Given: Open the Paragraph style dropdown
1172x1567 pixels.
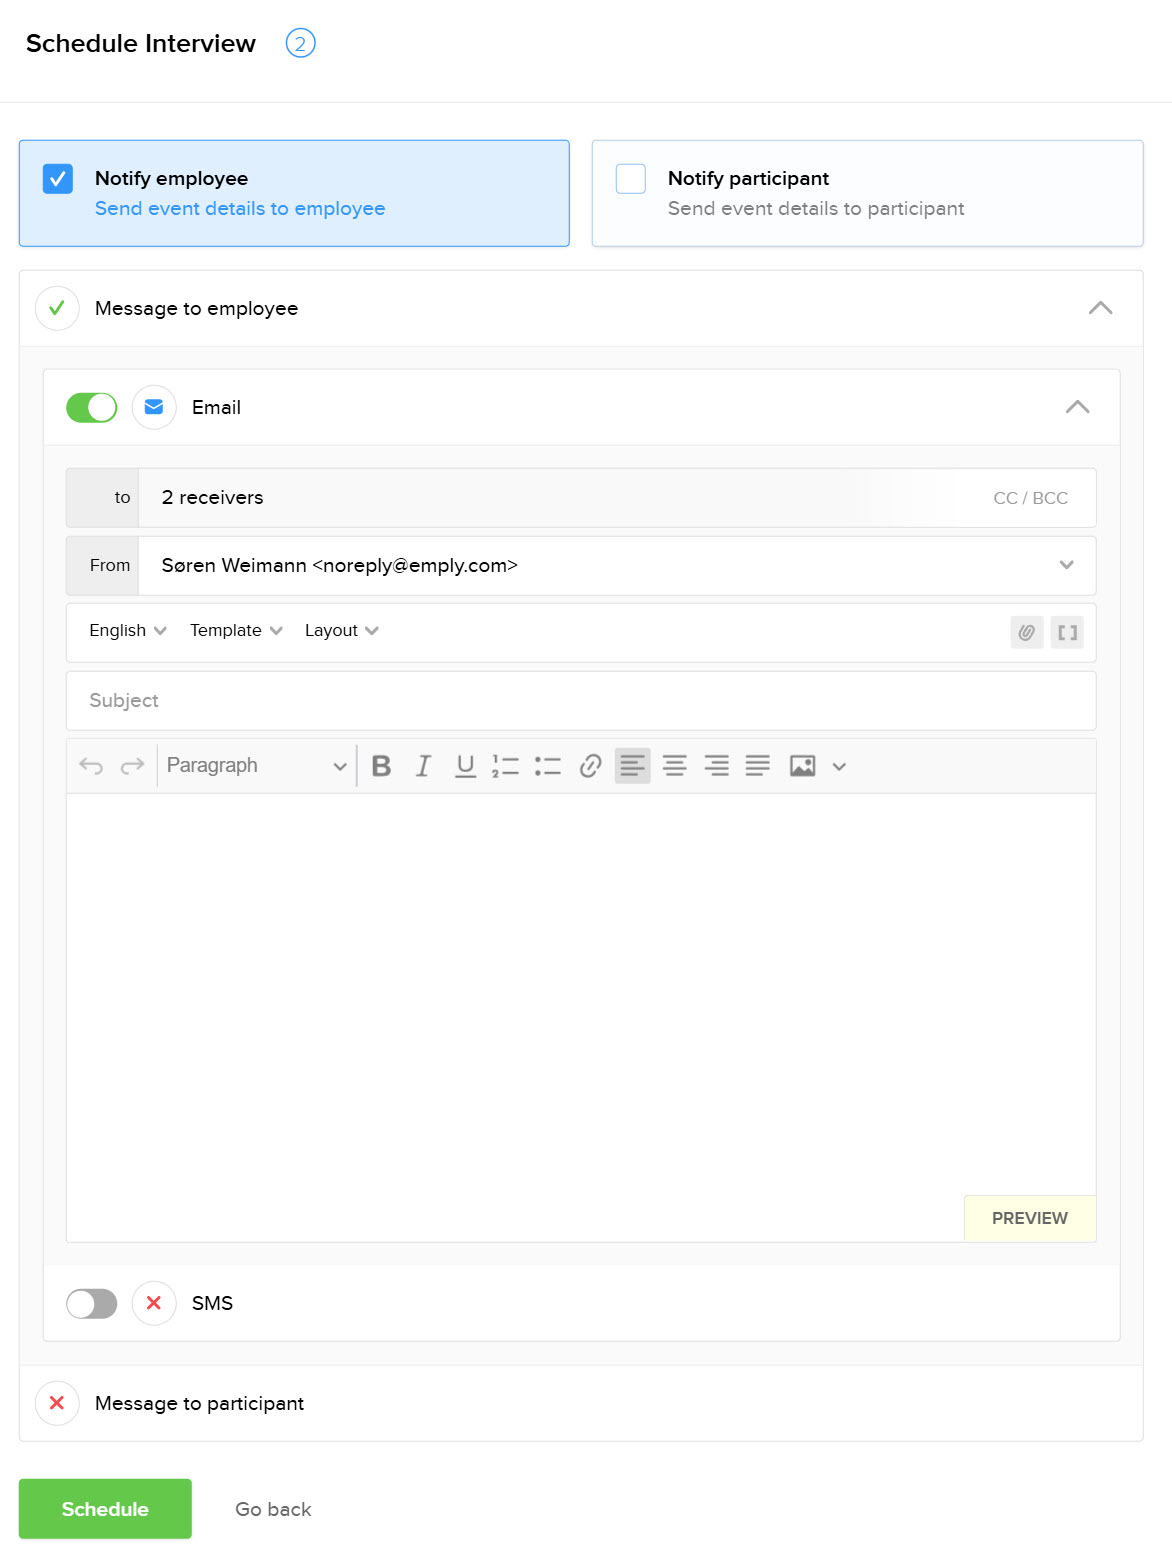Looking at the screenshot, I should pyautogui.click(x=256, y=766).
